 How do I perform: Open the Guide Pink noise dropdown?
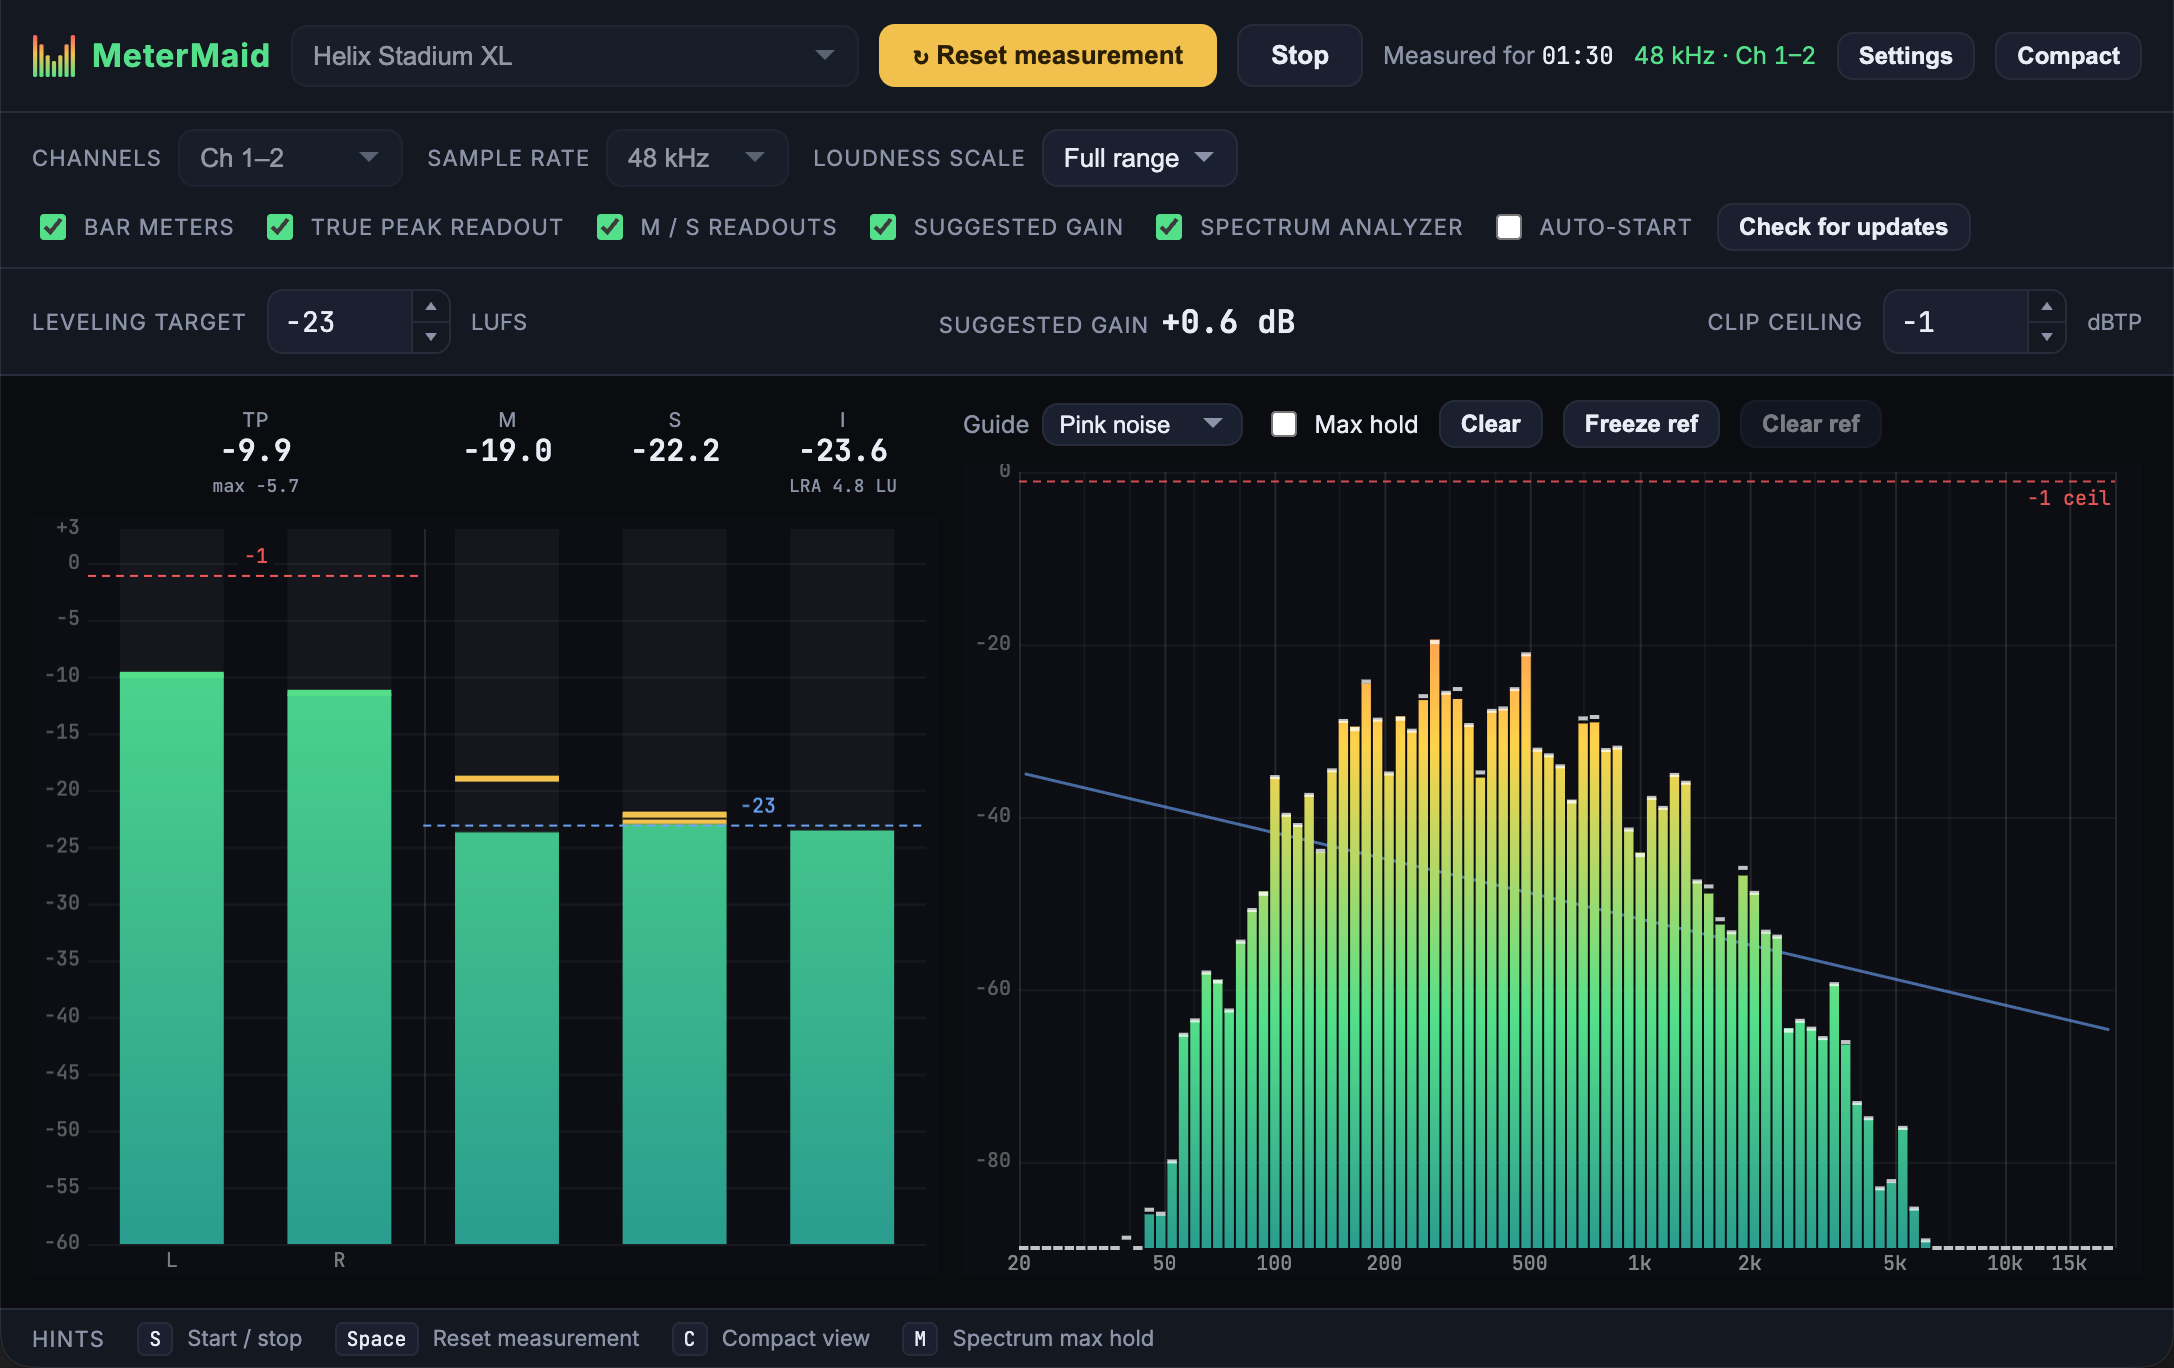point(1142,424)
